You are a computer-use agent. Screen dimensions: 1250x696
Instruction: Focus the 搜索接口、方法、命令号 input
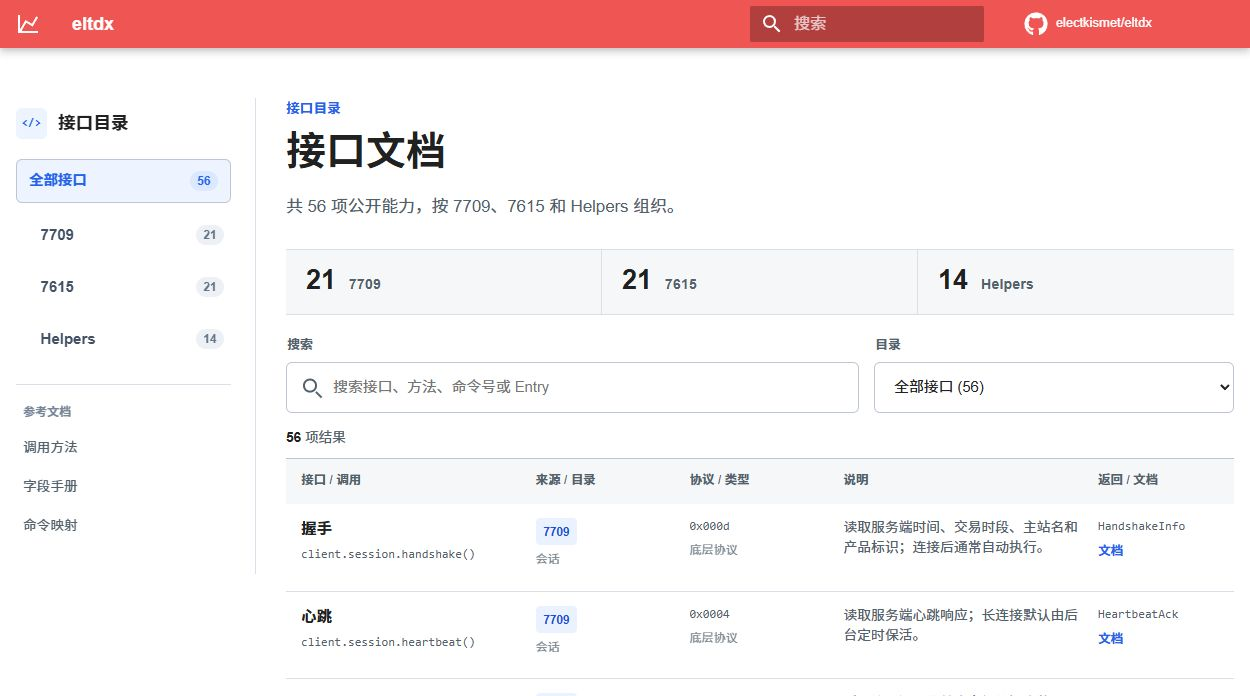click(572, 387)
